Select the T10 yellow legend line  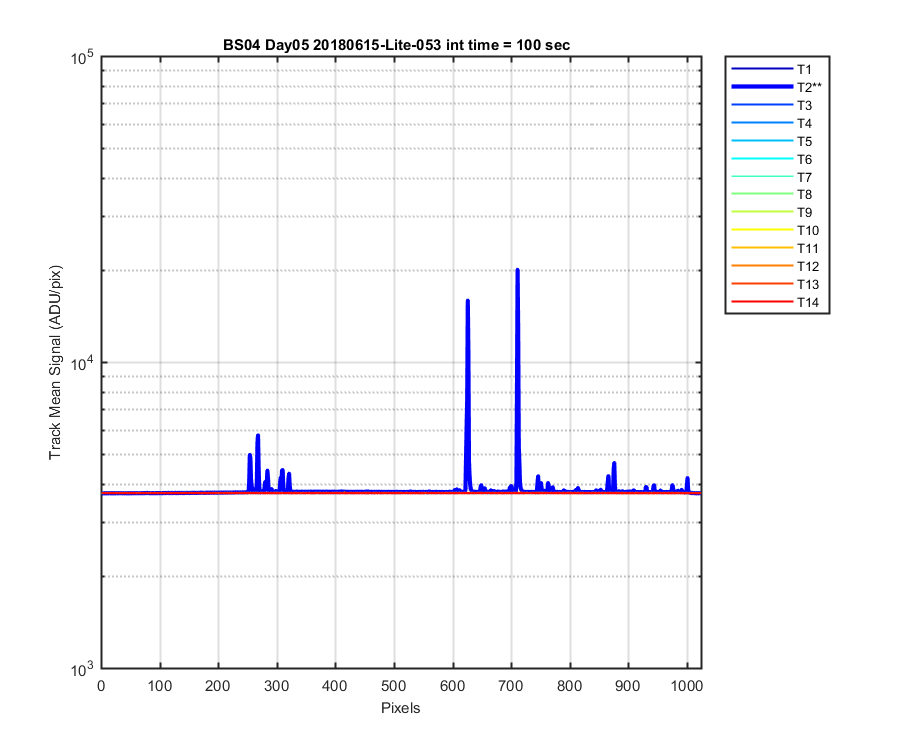click(x=762, y=231)
